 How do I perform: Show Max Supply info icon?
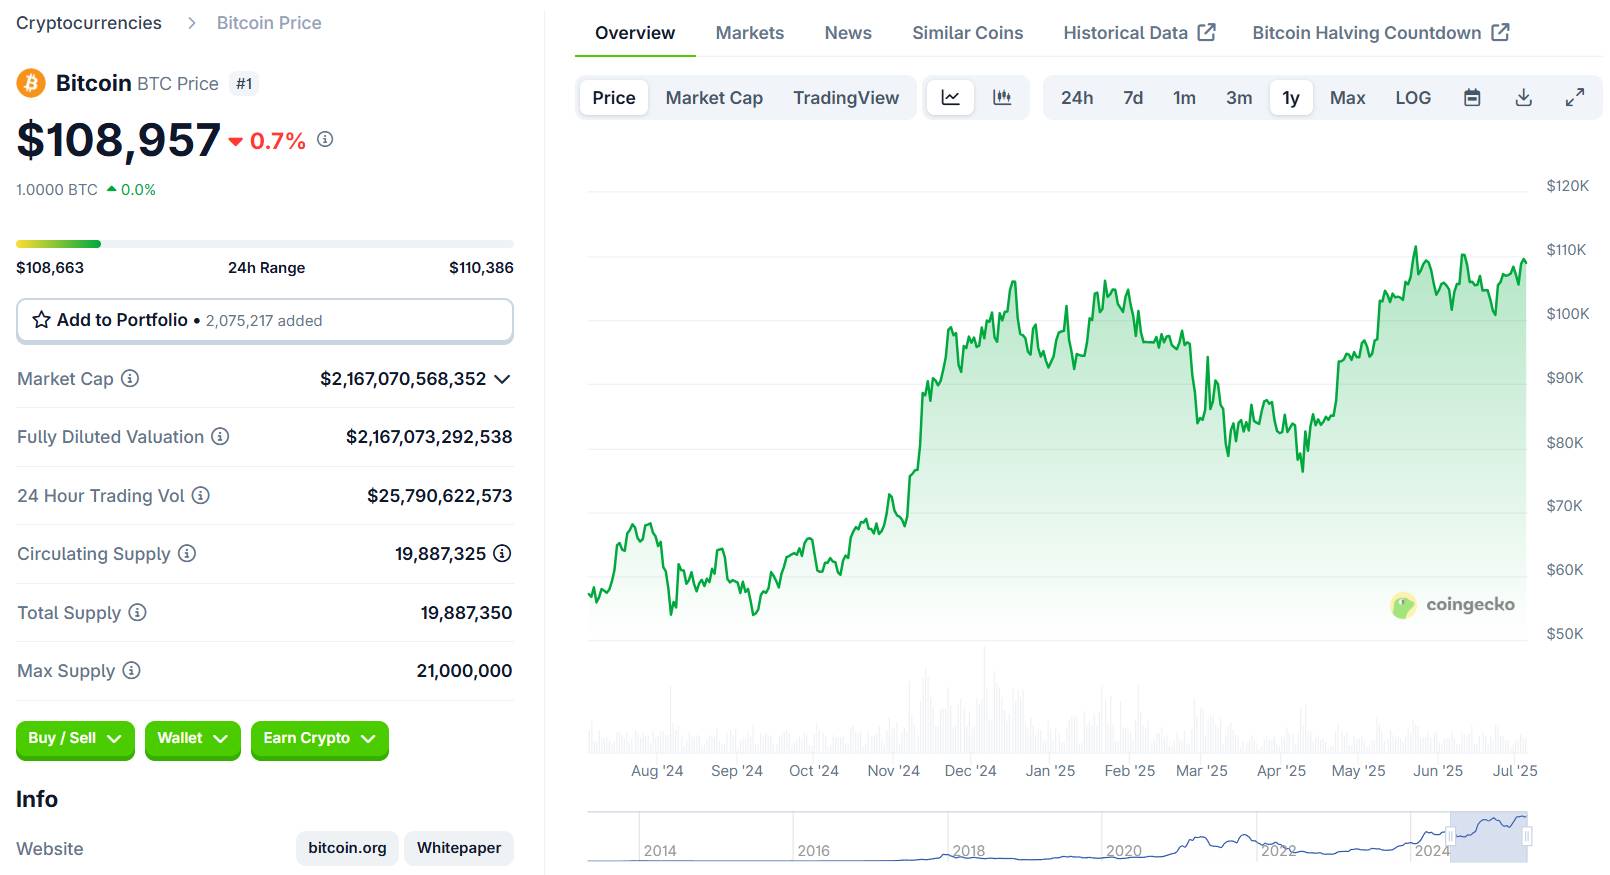[x=132, y=670]
